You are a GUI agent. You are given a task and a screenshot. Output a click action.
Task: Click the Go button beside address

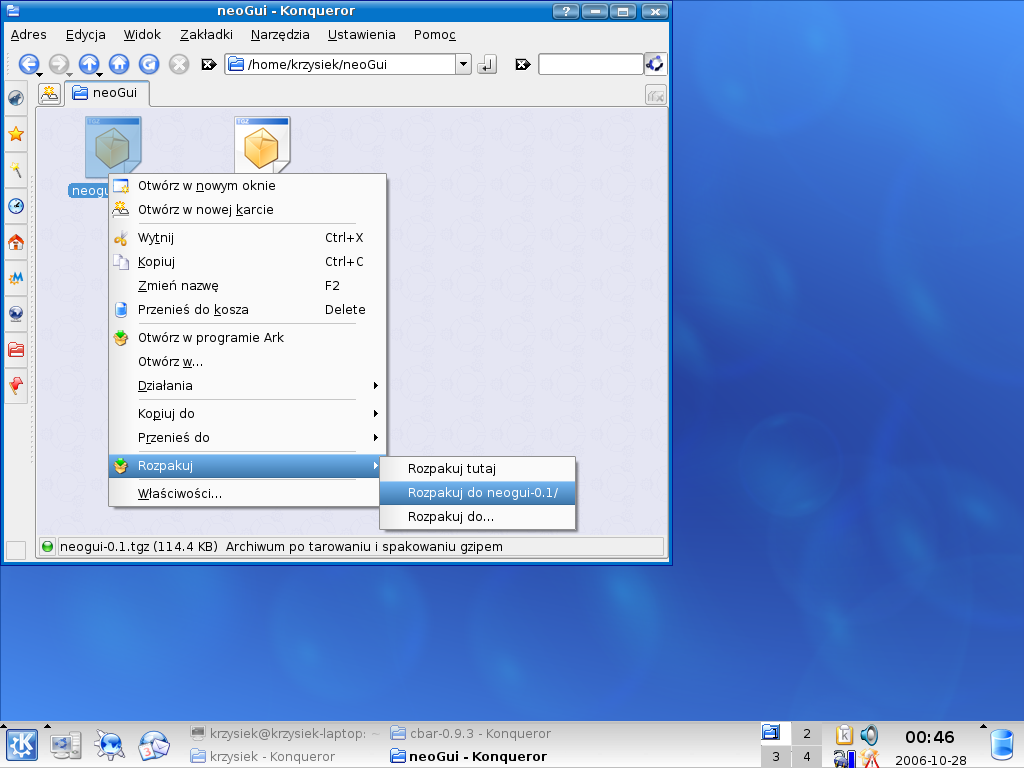(487, 64)
